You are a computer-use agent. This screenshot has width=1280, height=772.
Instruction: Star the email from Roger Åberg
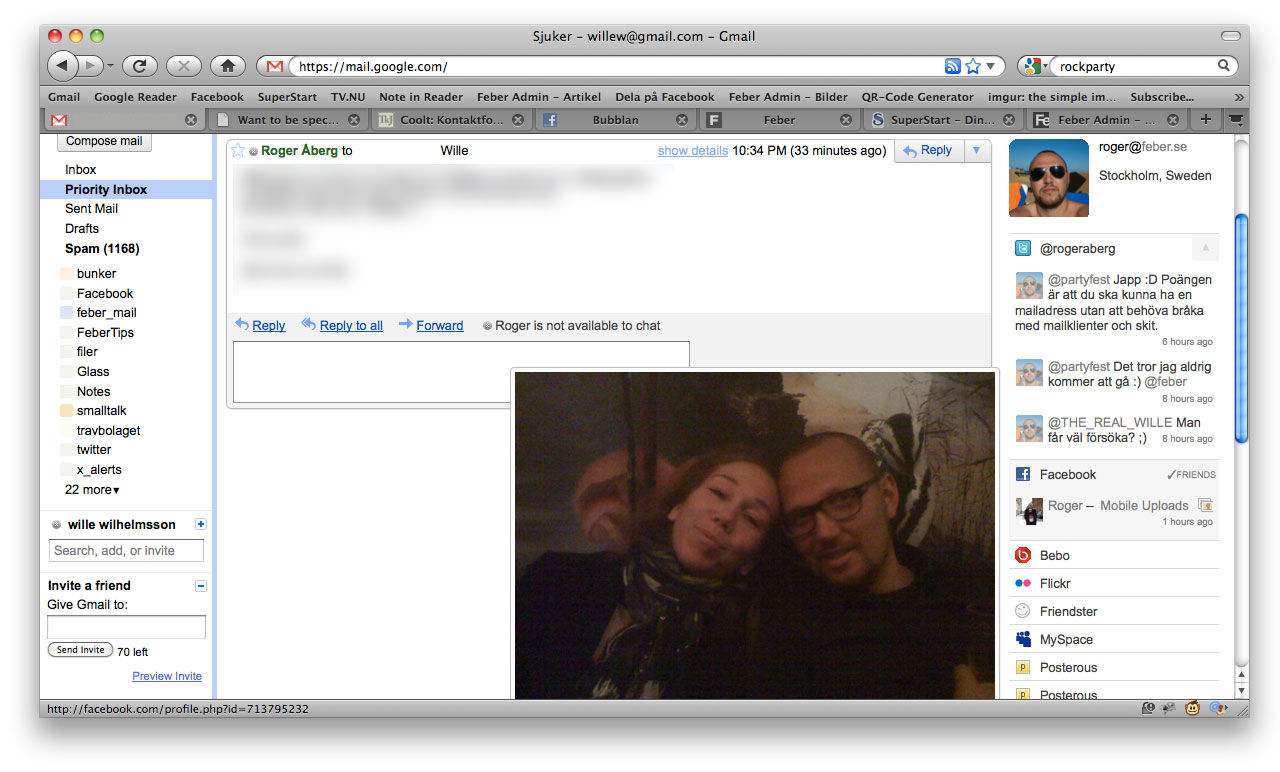click(237, 150)
